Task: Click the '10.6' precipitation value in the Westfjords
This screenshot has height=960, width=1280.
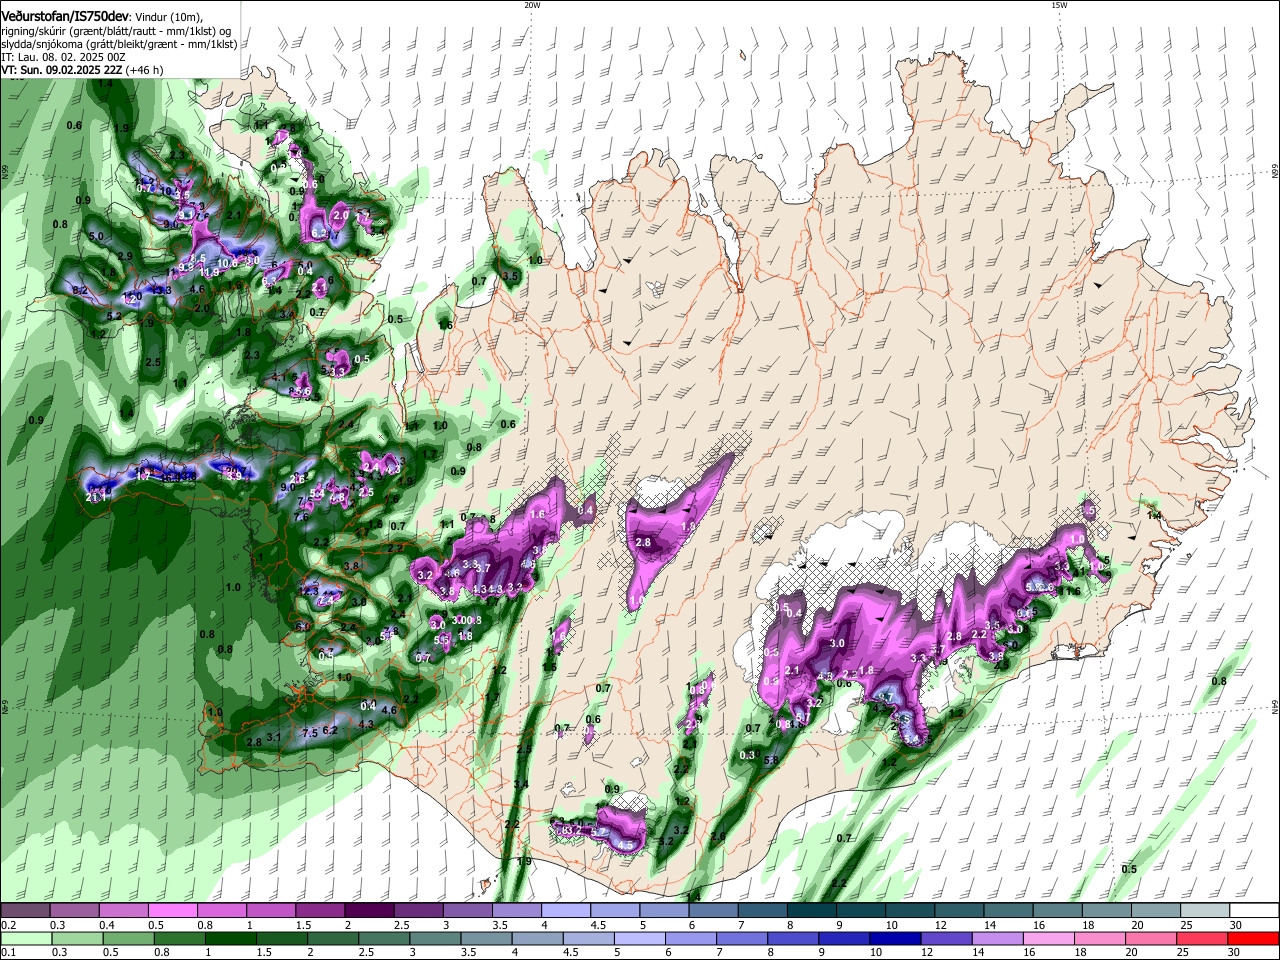Action: click(x=226, y=264)
